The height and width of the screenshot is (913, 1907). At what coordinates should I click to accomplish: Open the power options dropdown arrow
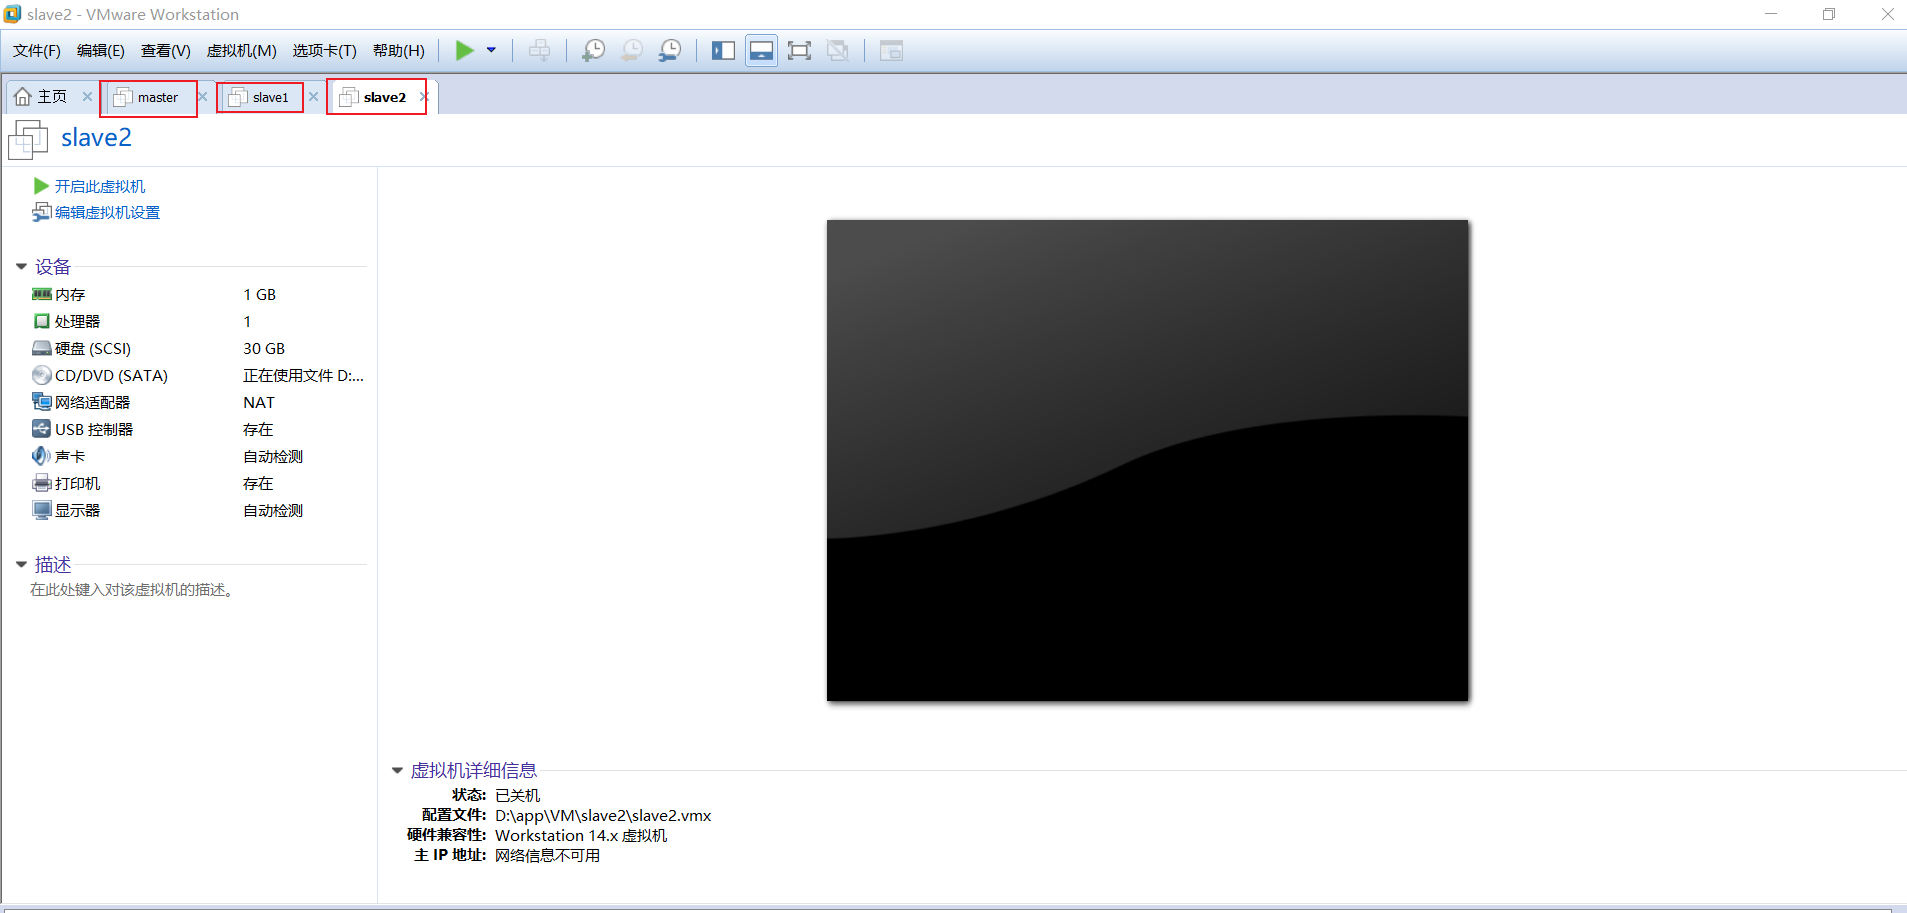point(491,50)
